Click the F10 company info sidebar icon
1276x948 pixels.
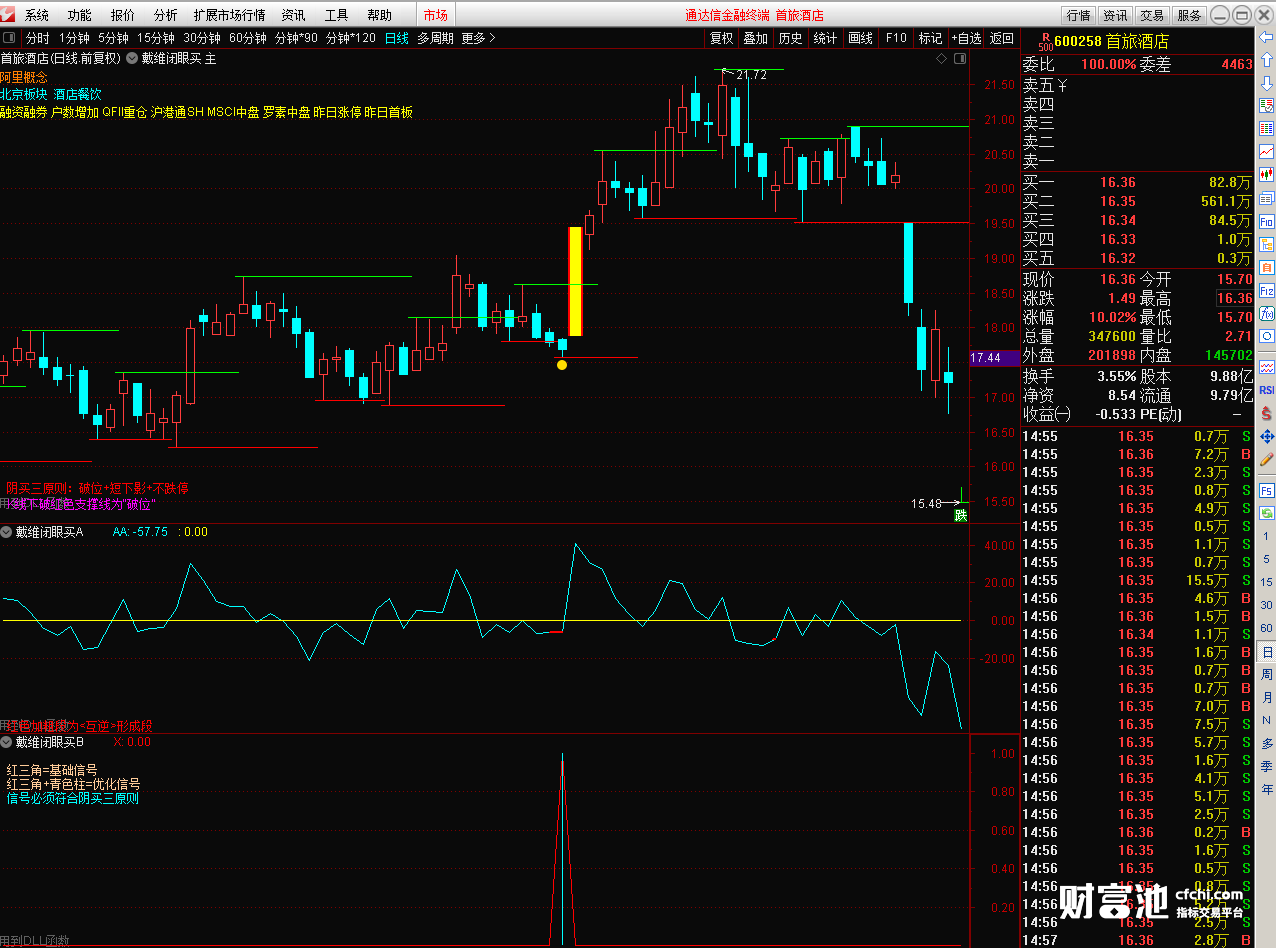point(1266,220)
